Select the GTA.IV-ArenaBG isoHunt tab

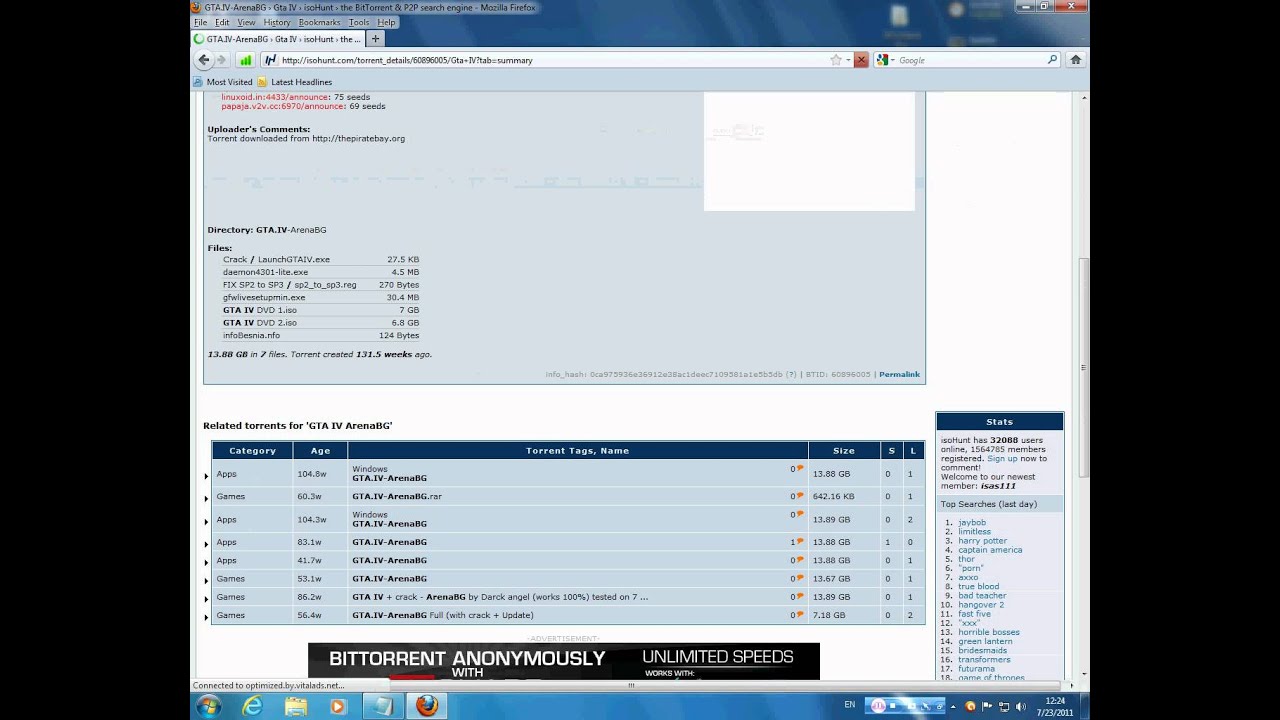278,39
